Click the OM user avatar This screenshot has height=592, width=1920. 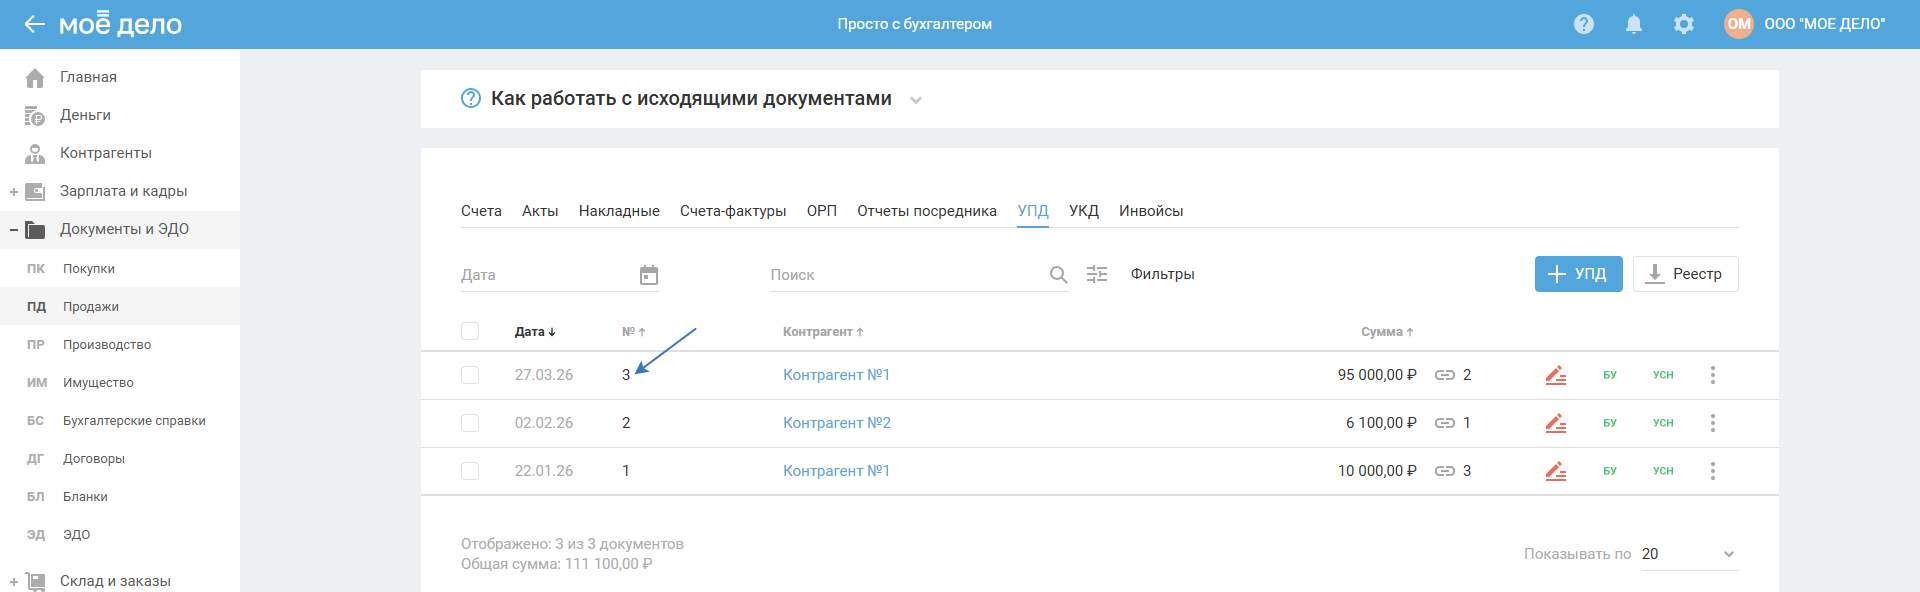(1739, 24)
